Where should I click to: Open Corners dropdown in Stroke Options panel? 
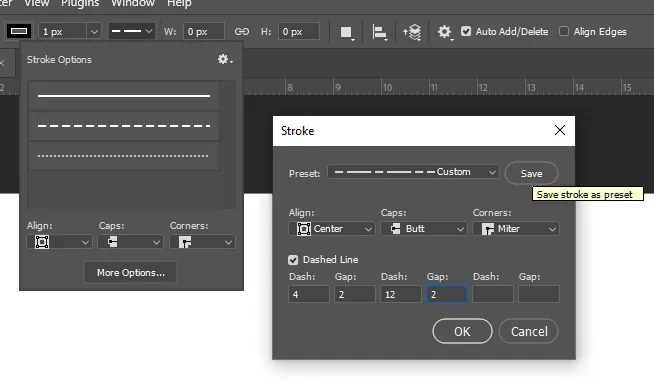pos(202,242)
